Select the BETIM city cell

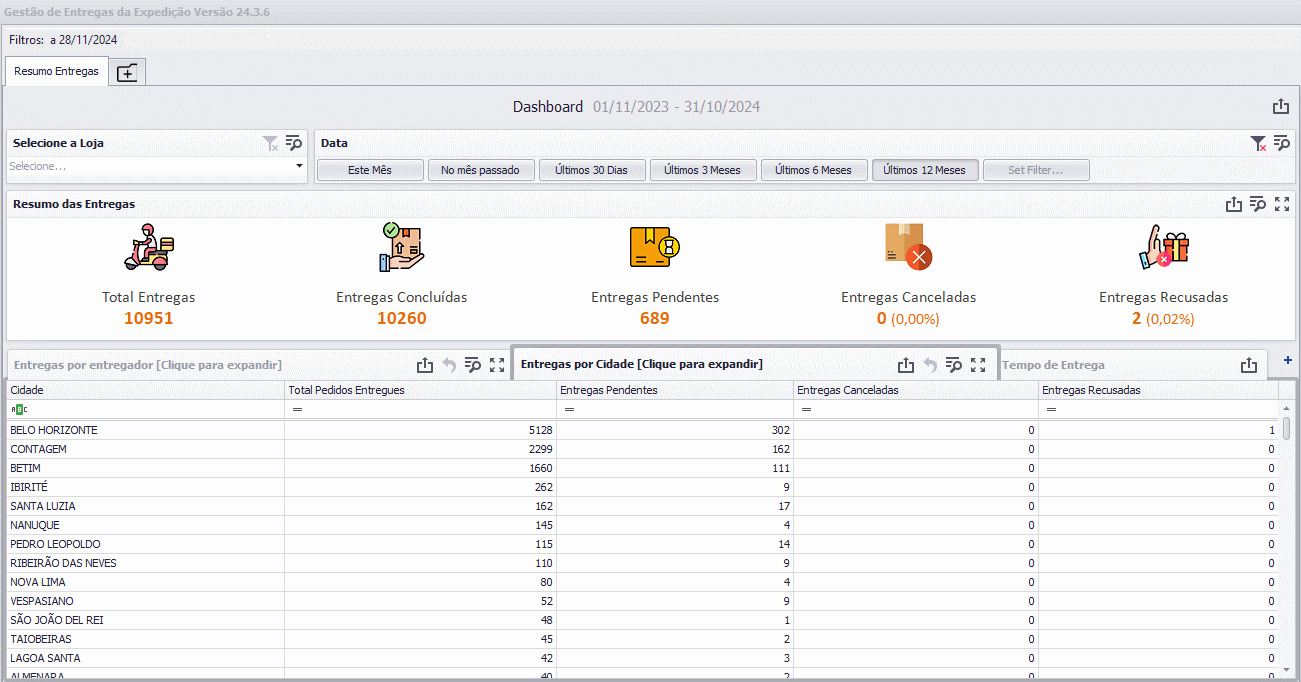point(145,468)
